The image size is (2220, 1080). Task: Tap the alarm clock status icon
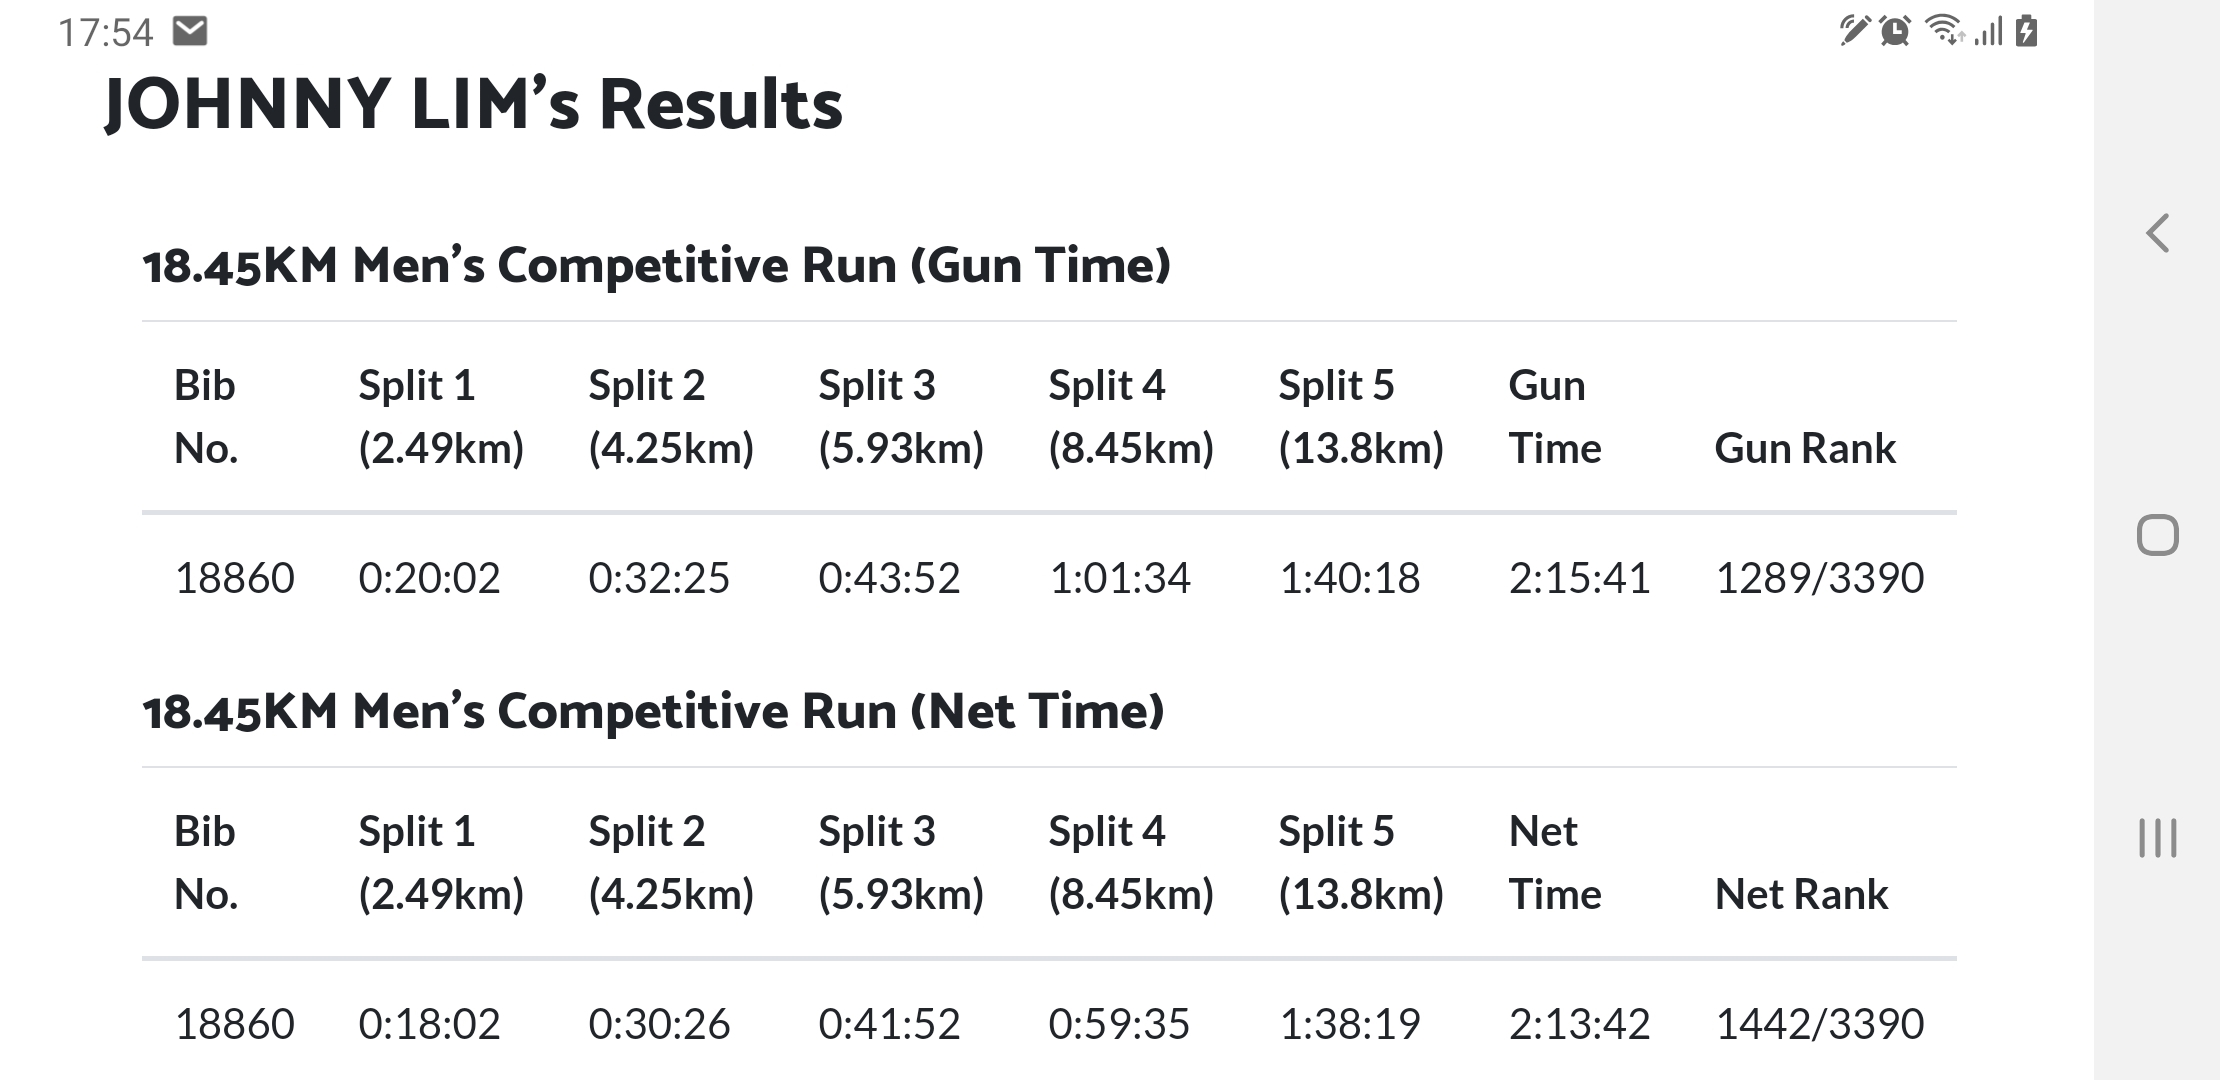click(x=1895, y=31)
